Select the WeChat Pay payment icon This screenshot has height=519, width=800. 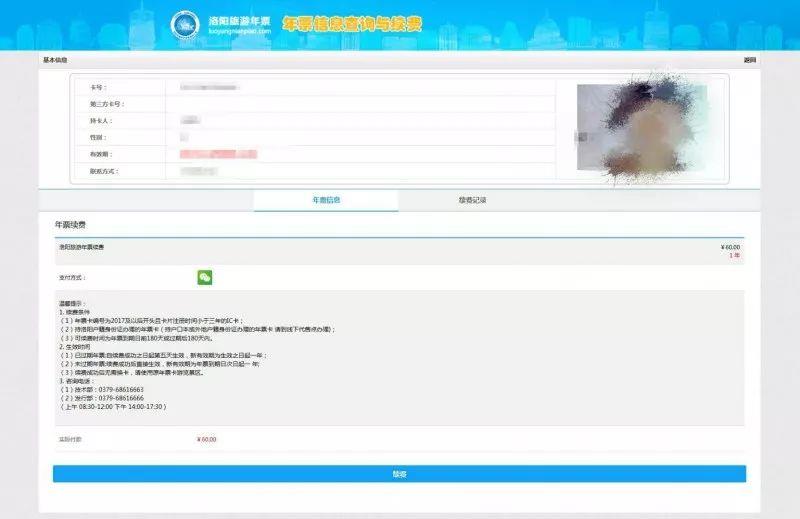204,277
